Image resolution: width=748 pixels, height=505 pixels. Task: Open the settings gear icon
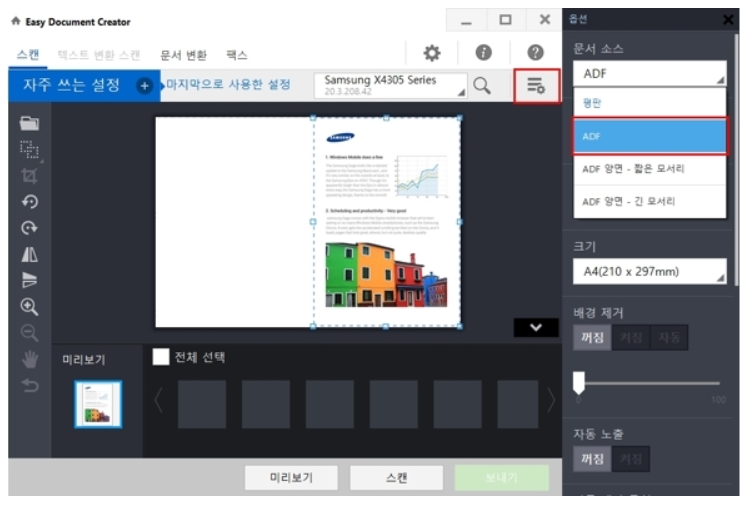pyautogui.click(x=432, y=53)
